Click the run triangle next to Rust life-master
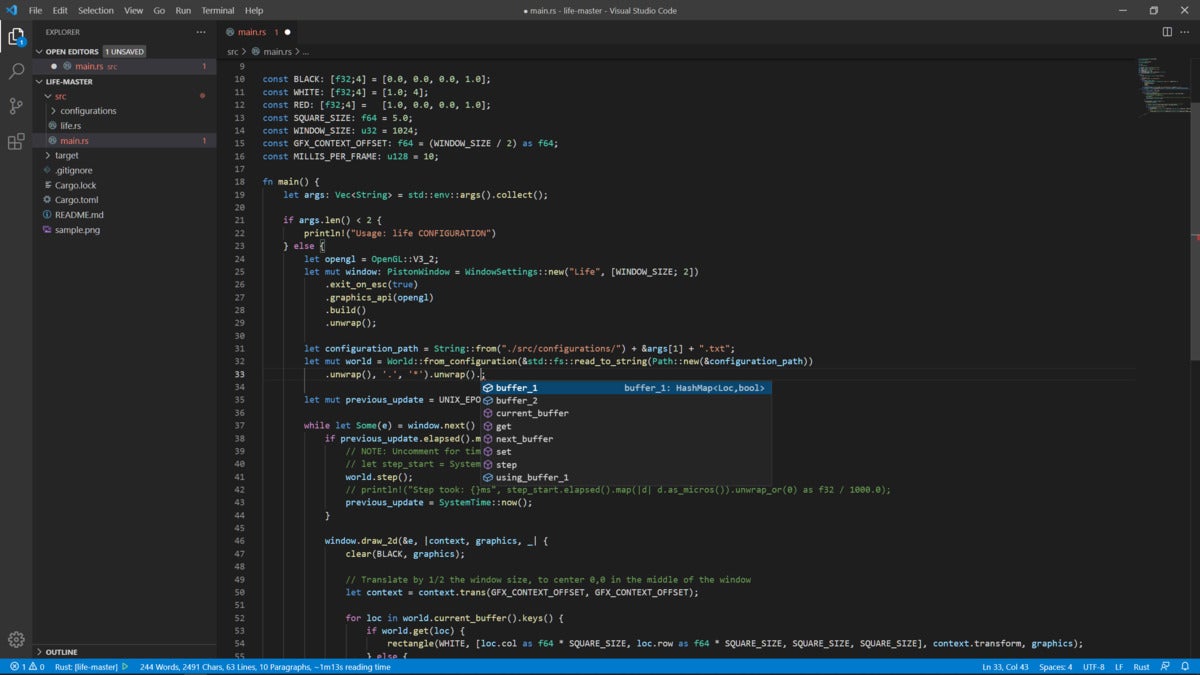1200x675 pixels. 126,666
